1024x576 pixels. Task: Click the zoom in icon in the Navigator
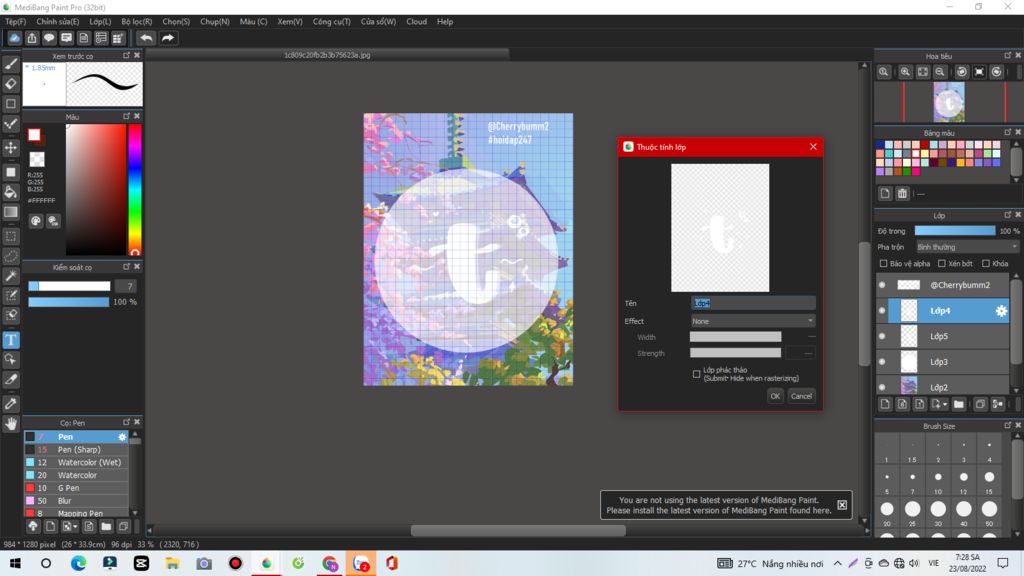905,72
